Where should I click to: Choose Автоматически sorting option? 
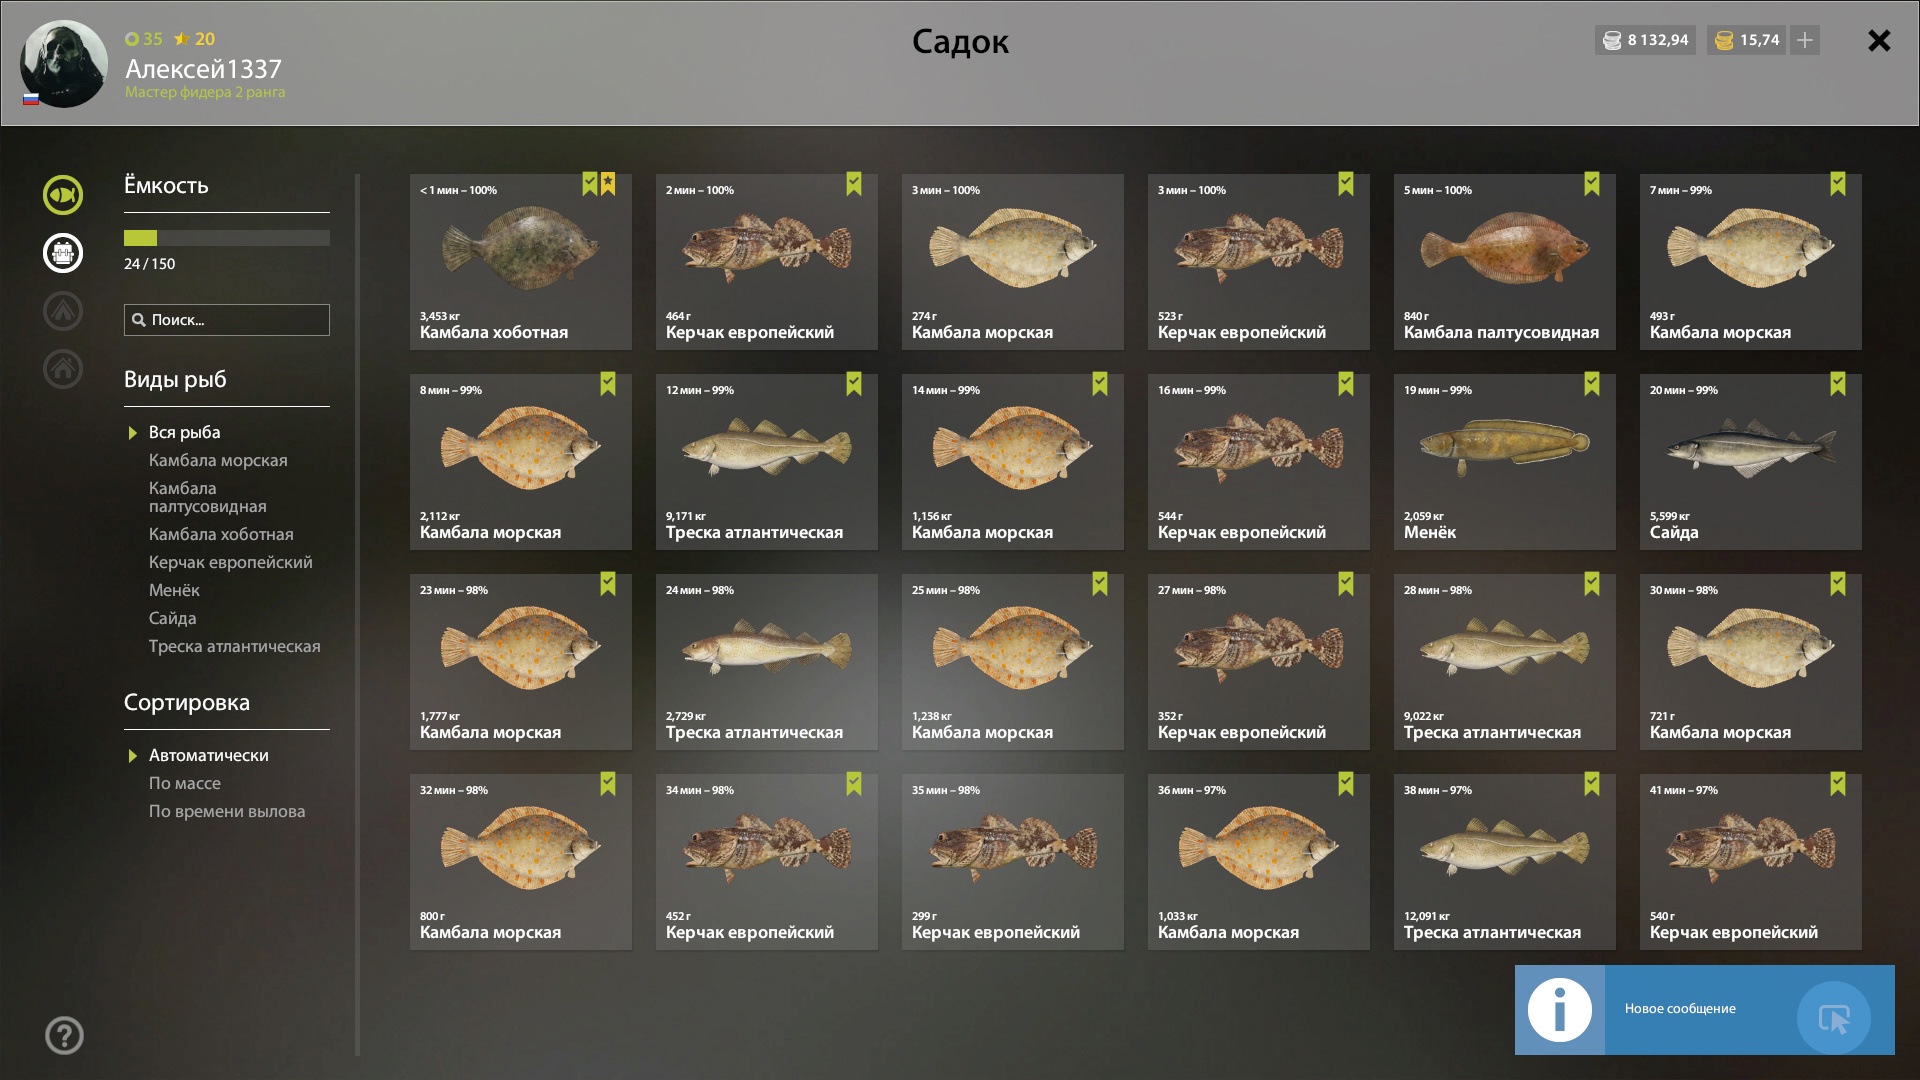[208, 756]
